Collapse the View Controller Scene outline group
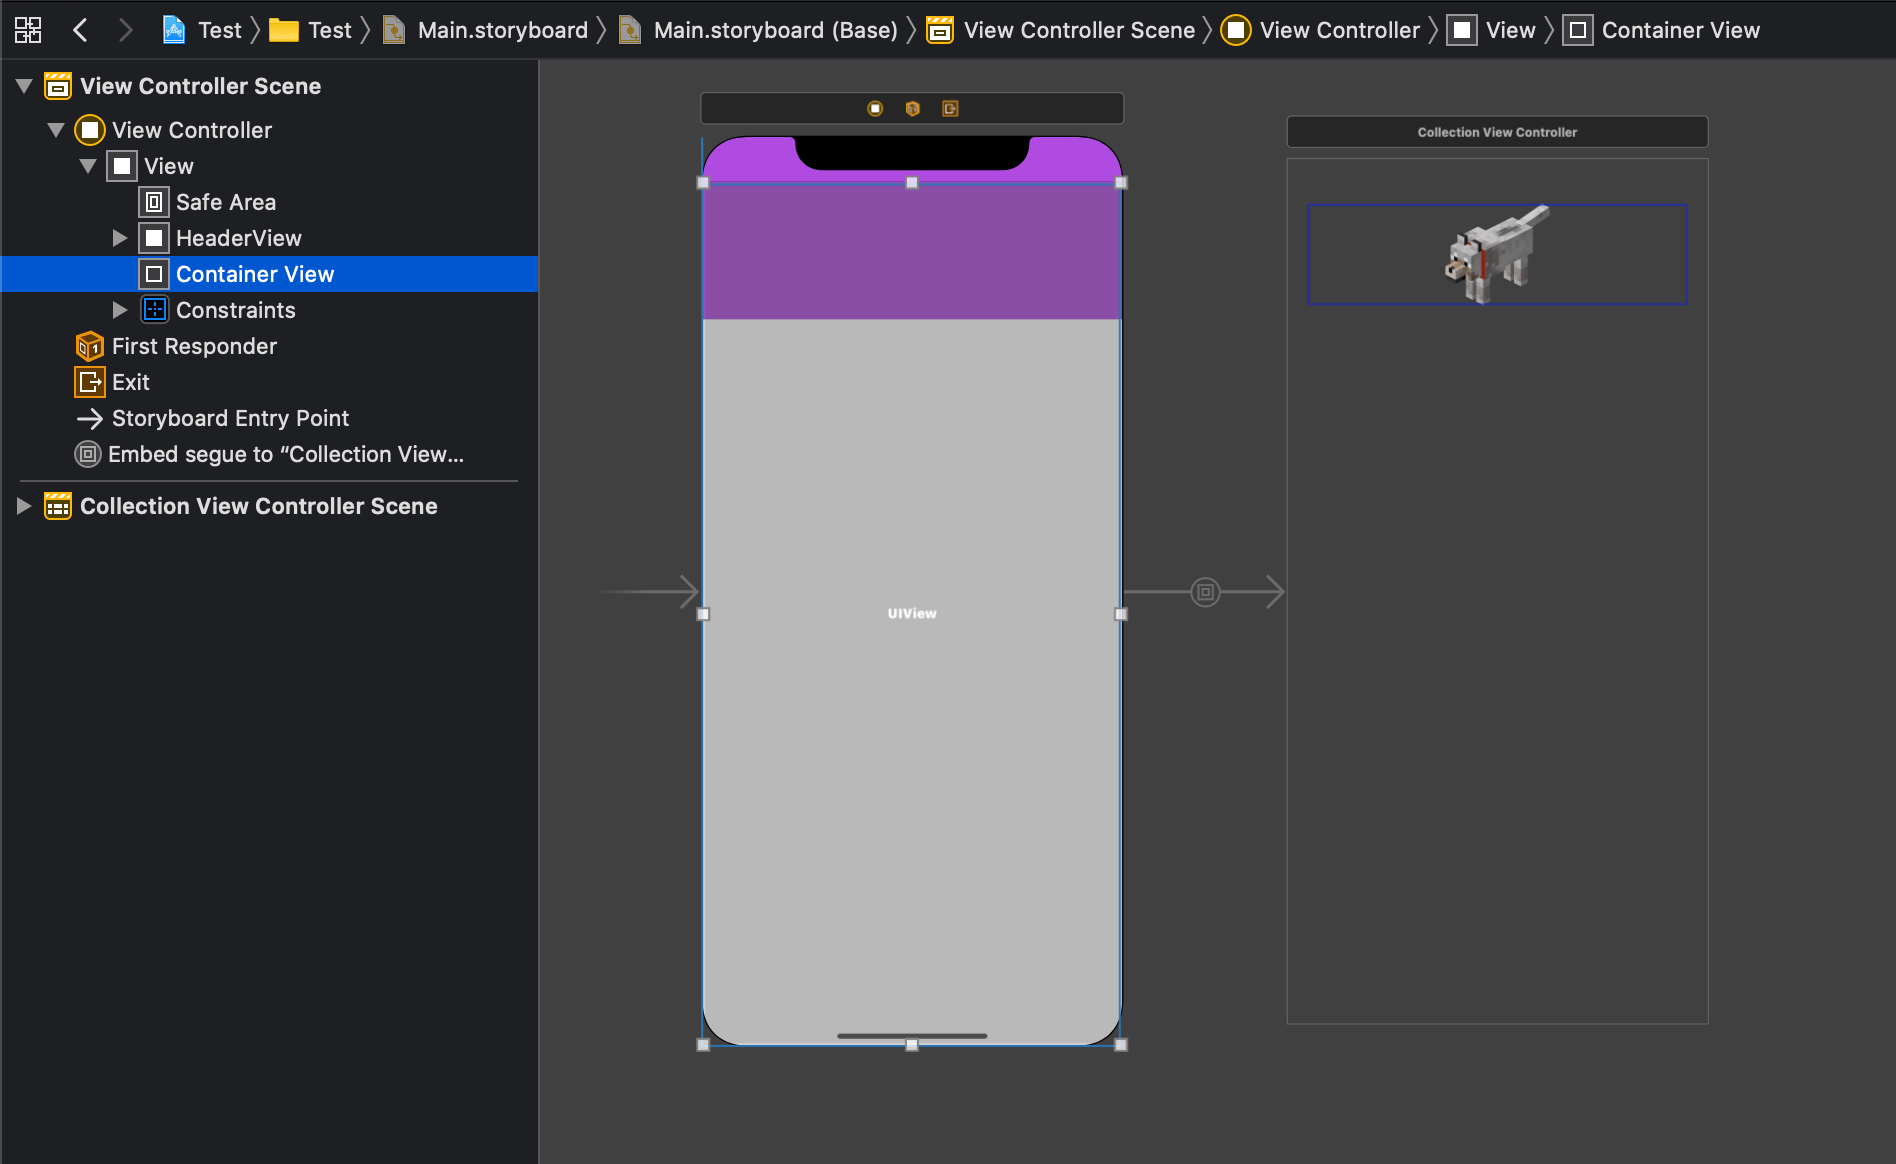Image resolution: width=1896 pixels, height=1164 pixels. (24, 86)
